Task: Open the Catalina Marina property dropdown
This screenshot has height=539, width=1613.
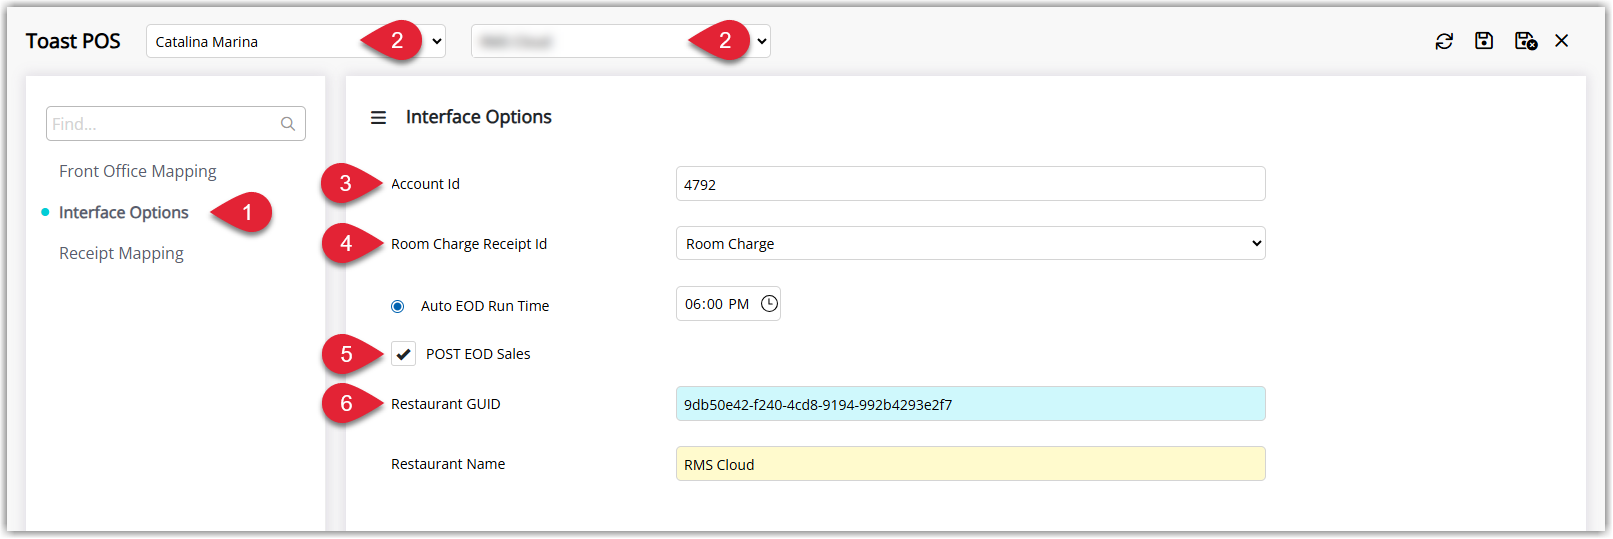Action: tap(296, 41)
